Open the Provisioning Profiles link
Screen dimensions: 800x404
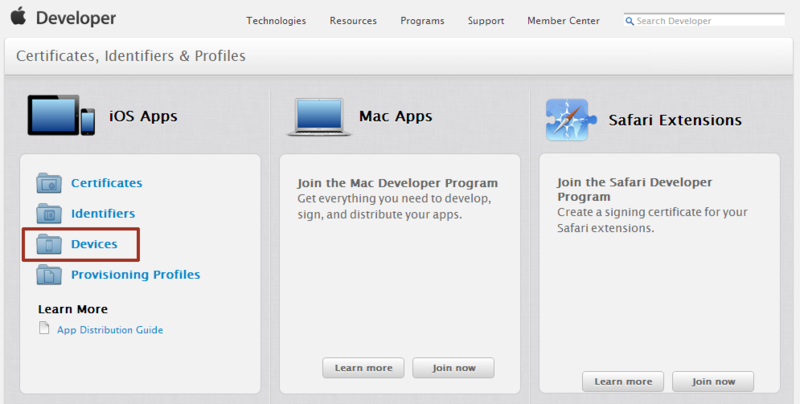click(136, 275)
